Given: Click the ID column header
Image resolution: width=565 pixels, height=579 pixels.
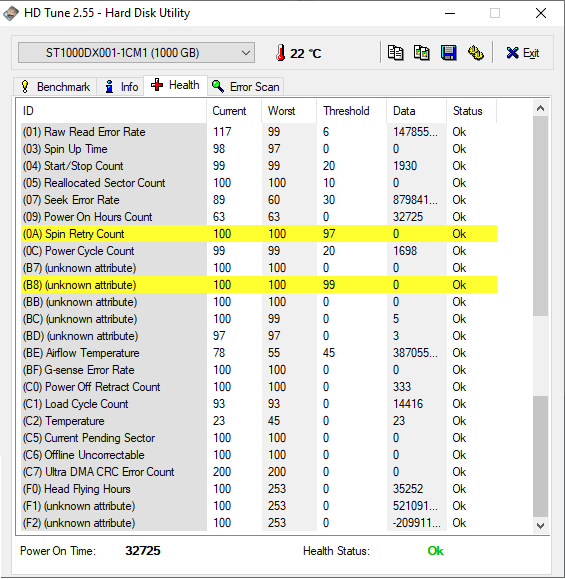Looking at the screenshot, I should (114, 111).
